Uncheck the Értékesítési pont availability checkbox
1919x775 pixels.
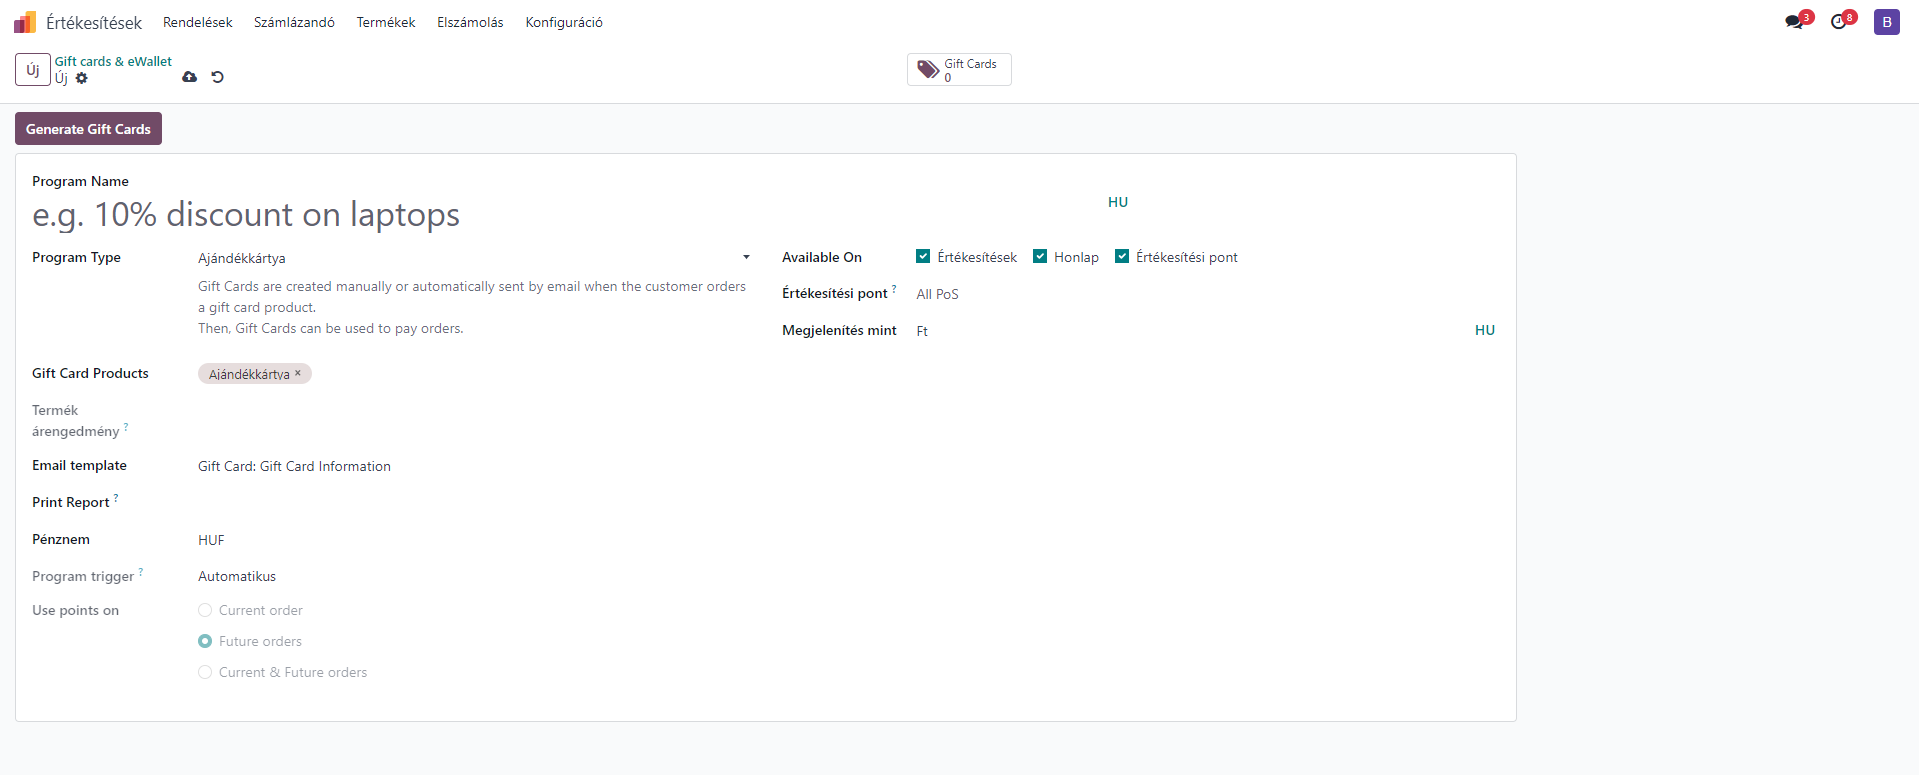tap(1122, 256)
